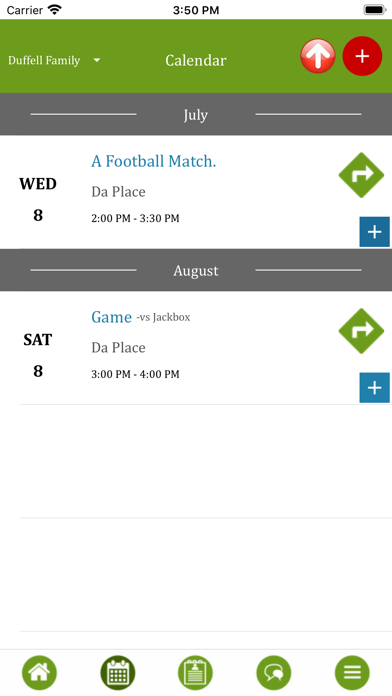
Task: Expand July 8 event with blue plus
Action: (x=375, y=232)
